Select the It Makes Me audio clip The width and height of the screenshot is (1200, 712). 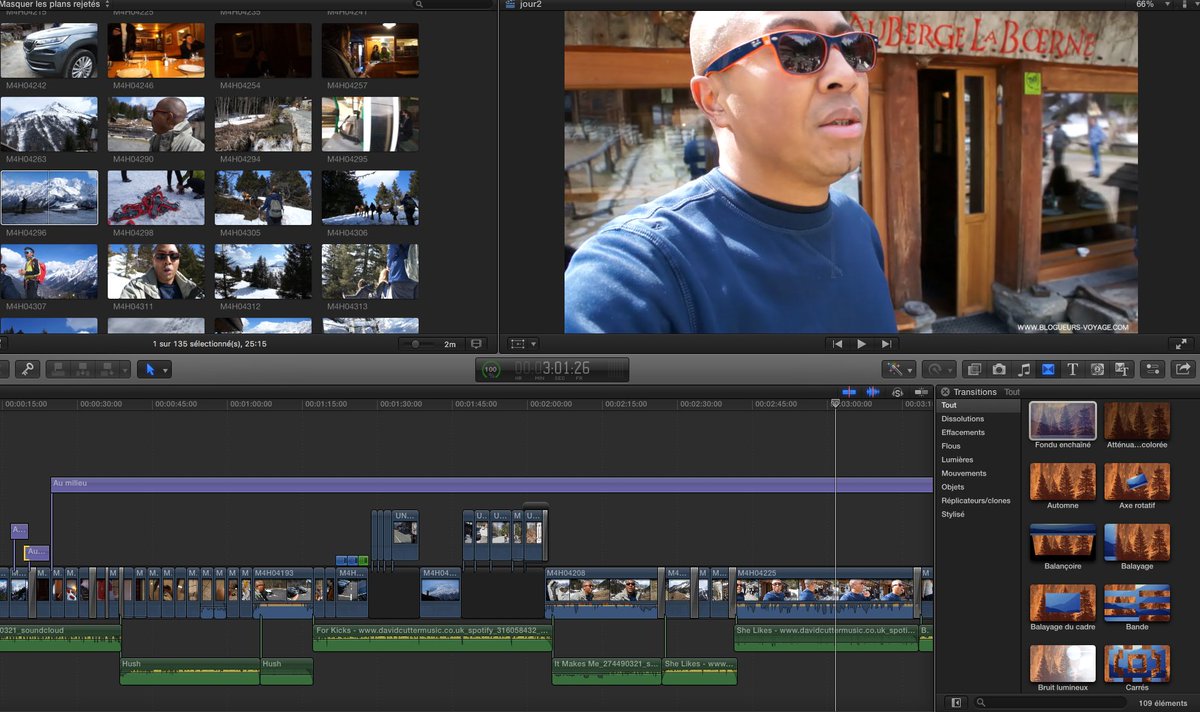pos(606,670)
